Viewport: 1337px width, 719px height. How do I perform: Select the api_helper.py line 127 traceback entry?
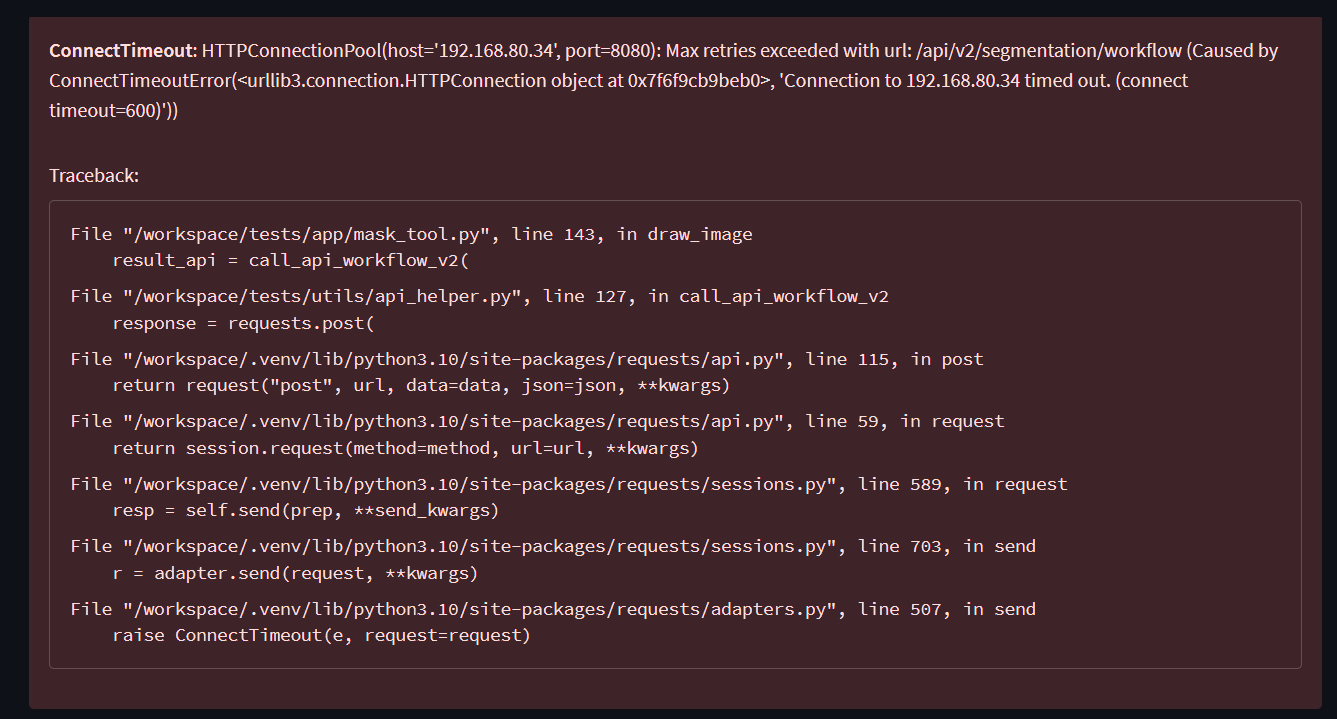point(479,296)
